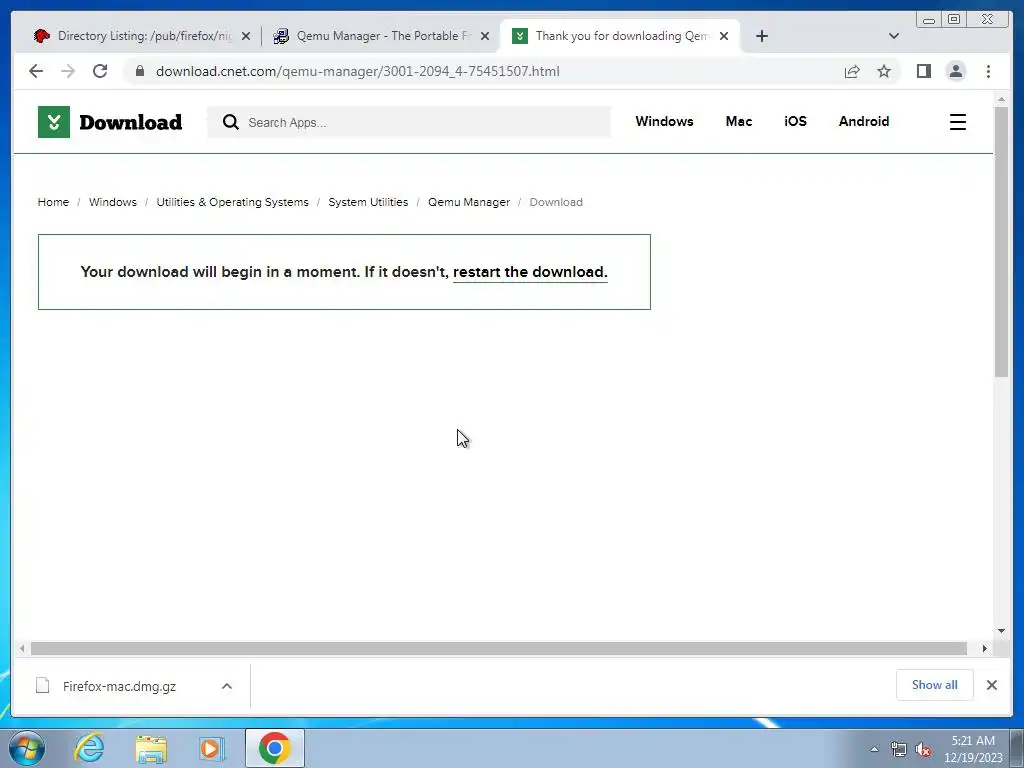The image size is (1024, 768).
Task: Open Utilities & Operating Systems breadcrumb
Action: point(232,202)
